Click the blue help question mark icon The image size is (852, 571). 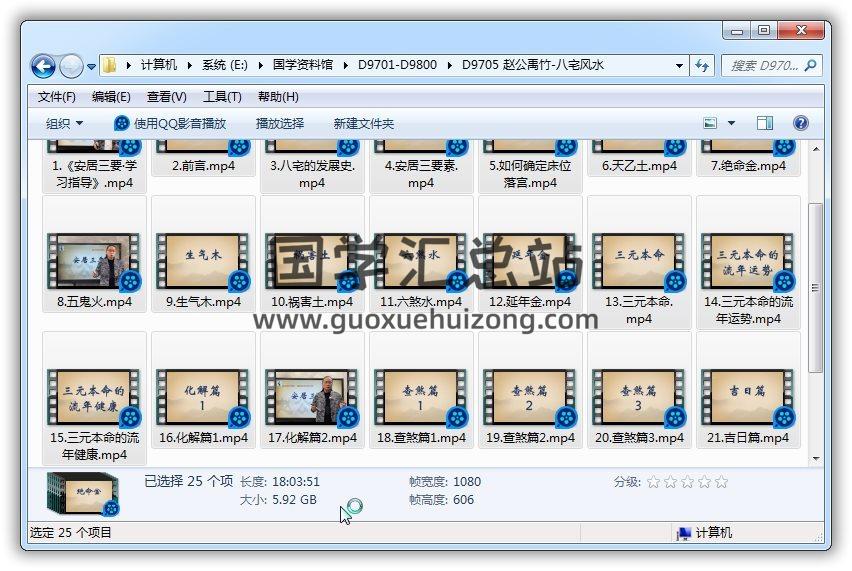[x=800, y=123]
